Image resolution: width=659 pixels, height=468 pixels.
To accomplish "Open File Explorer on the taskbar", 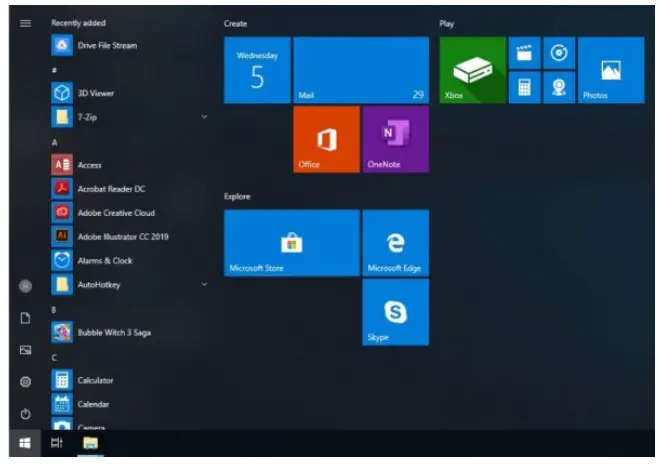I will coord(90,443).
